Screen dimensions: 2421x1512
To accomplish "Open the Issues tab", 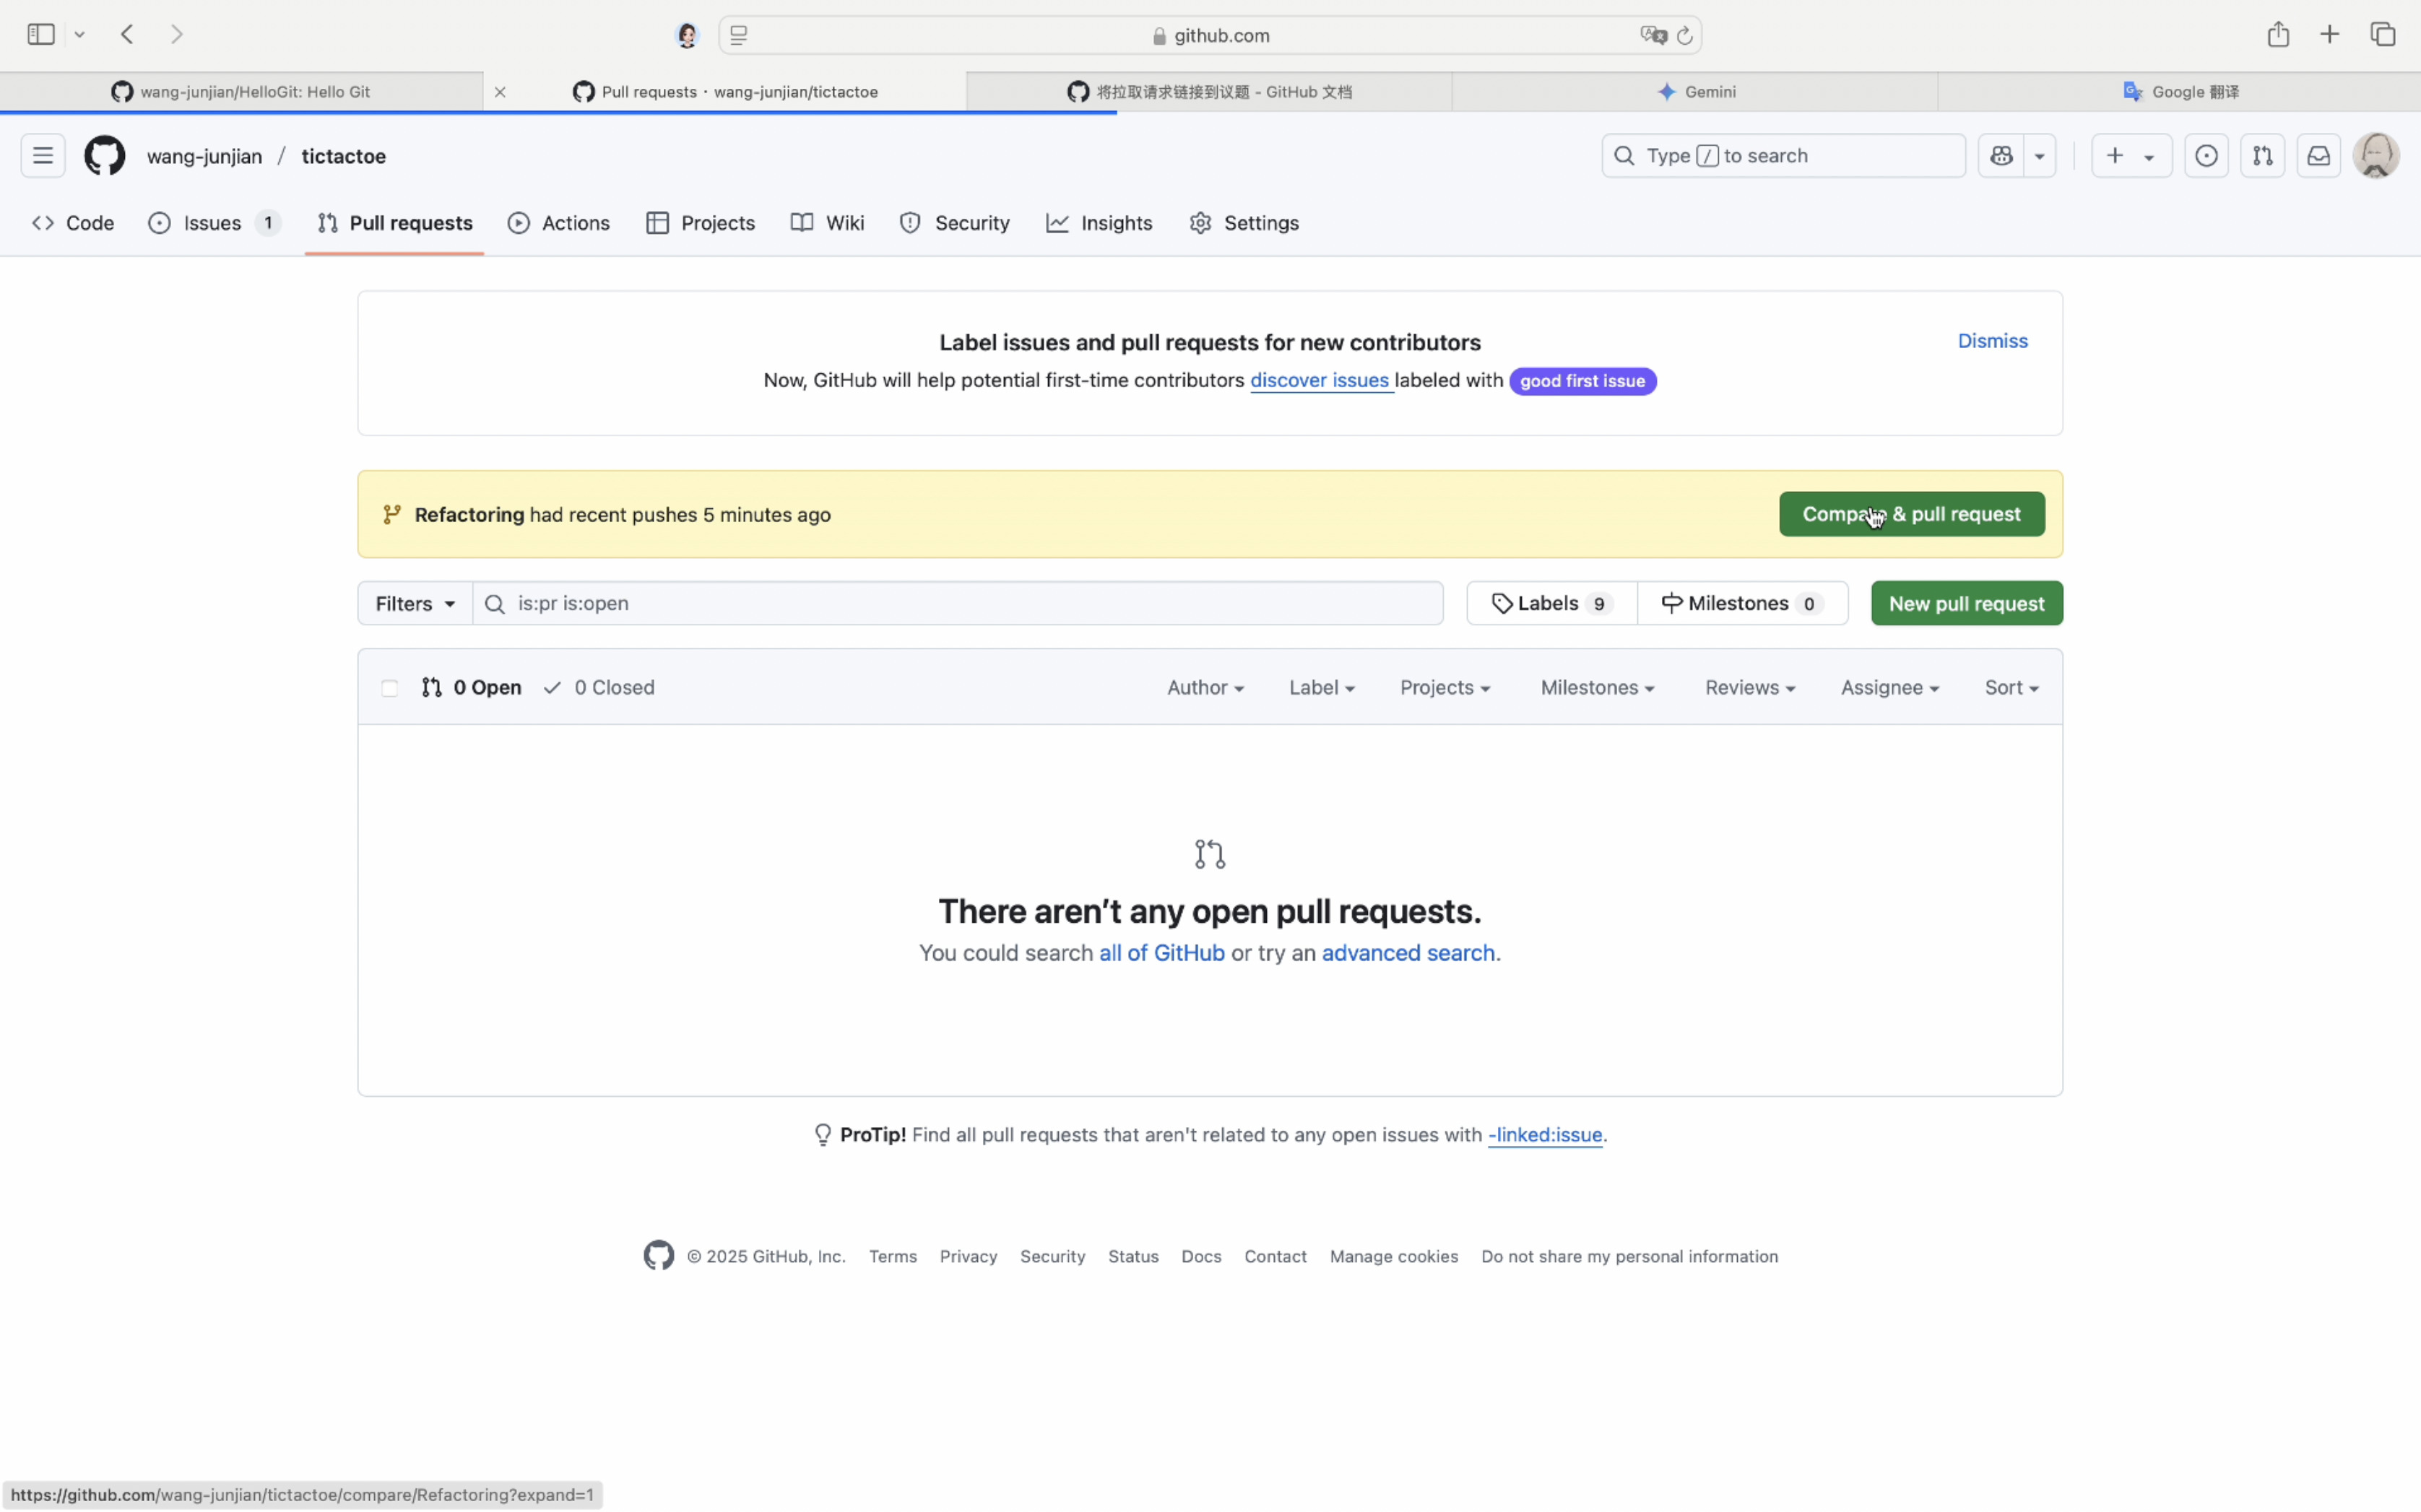I will (212, 223).
